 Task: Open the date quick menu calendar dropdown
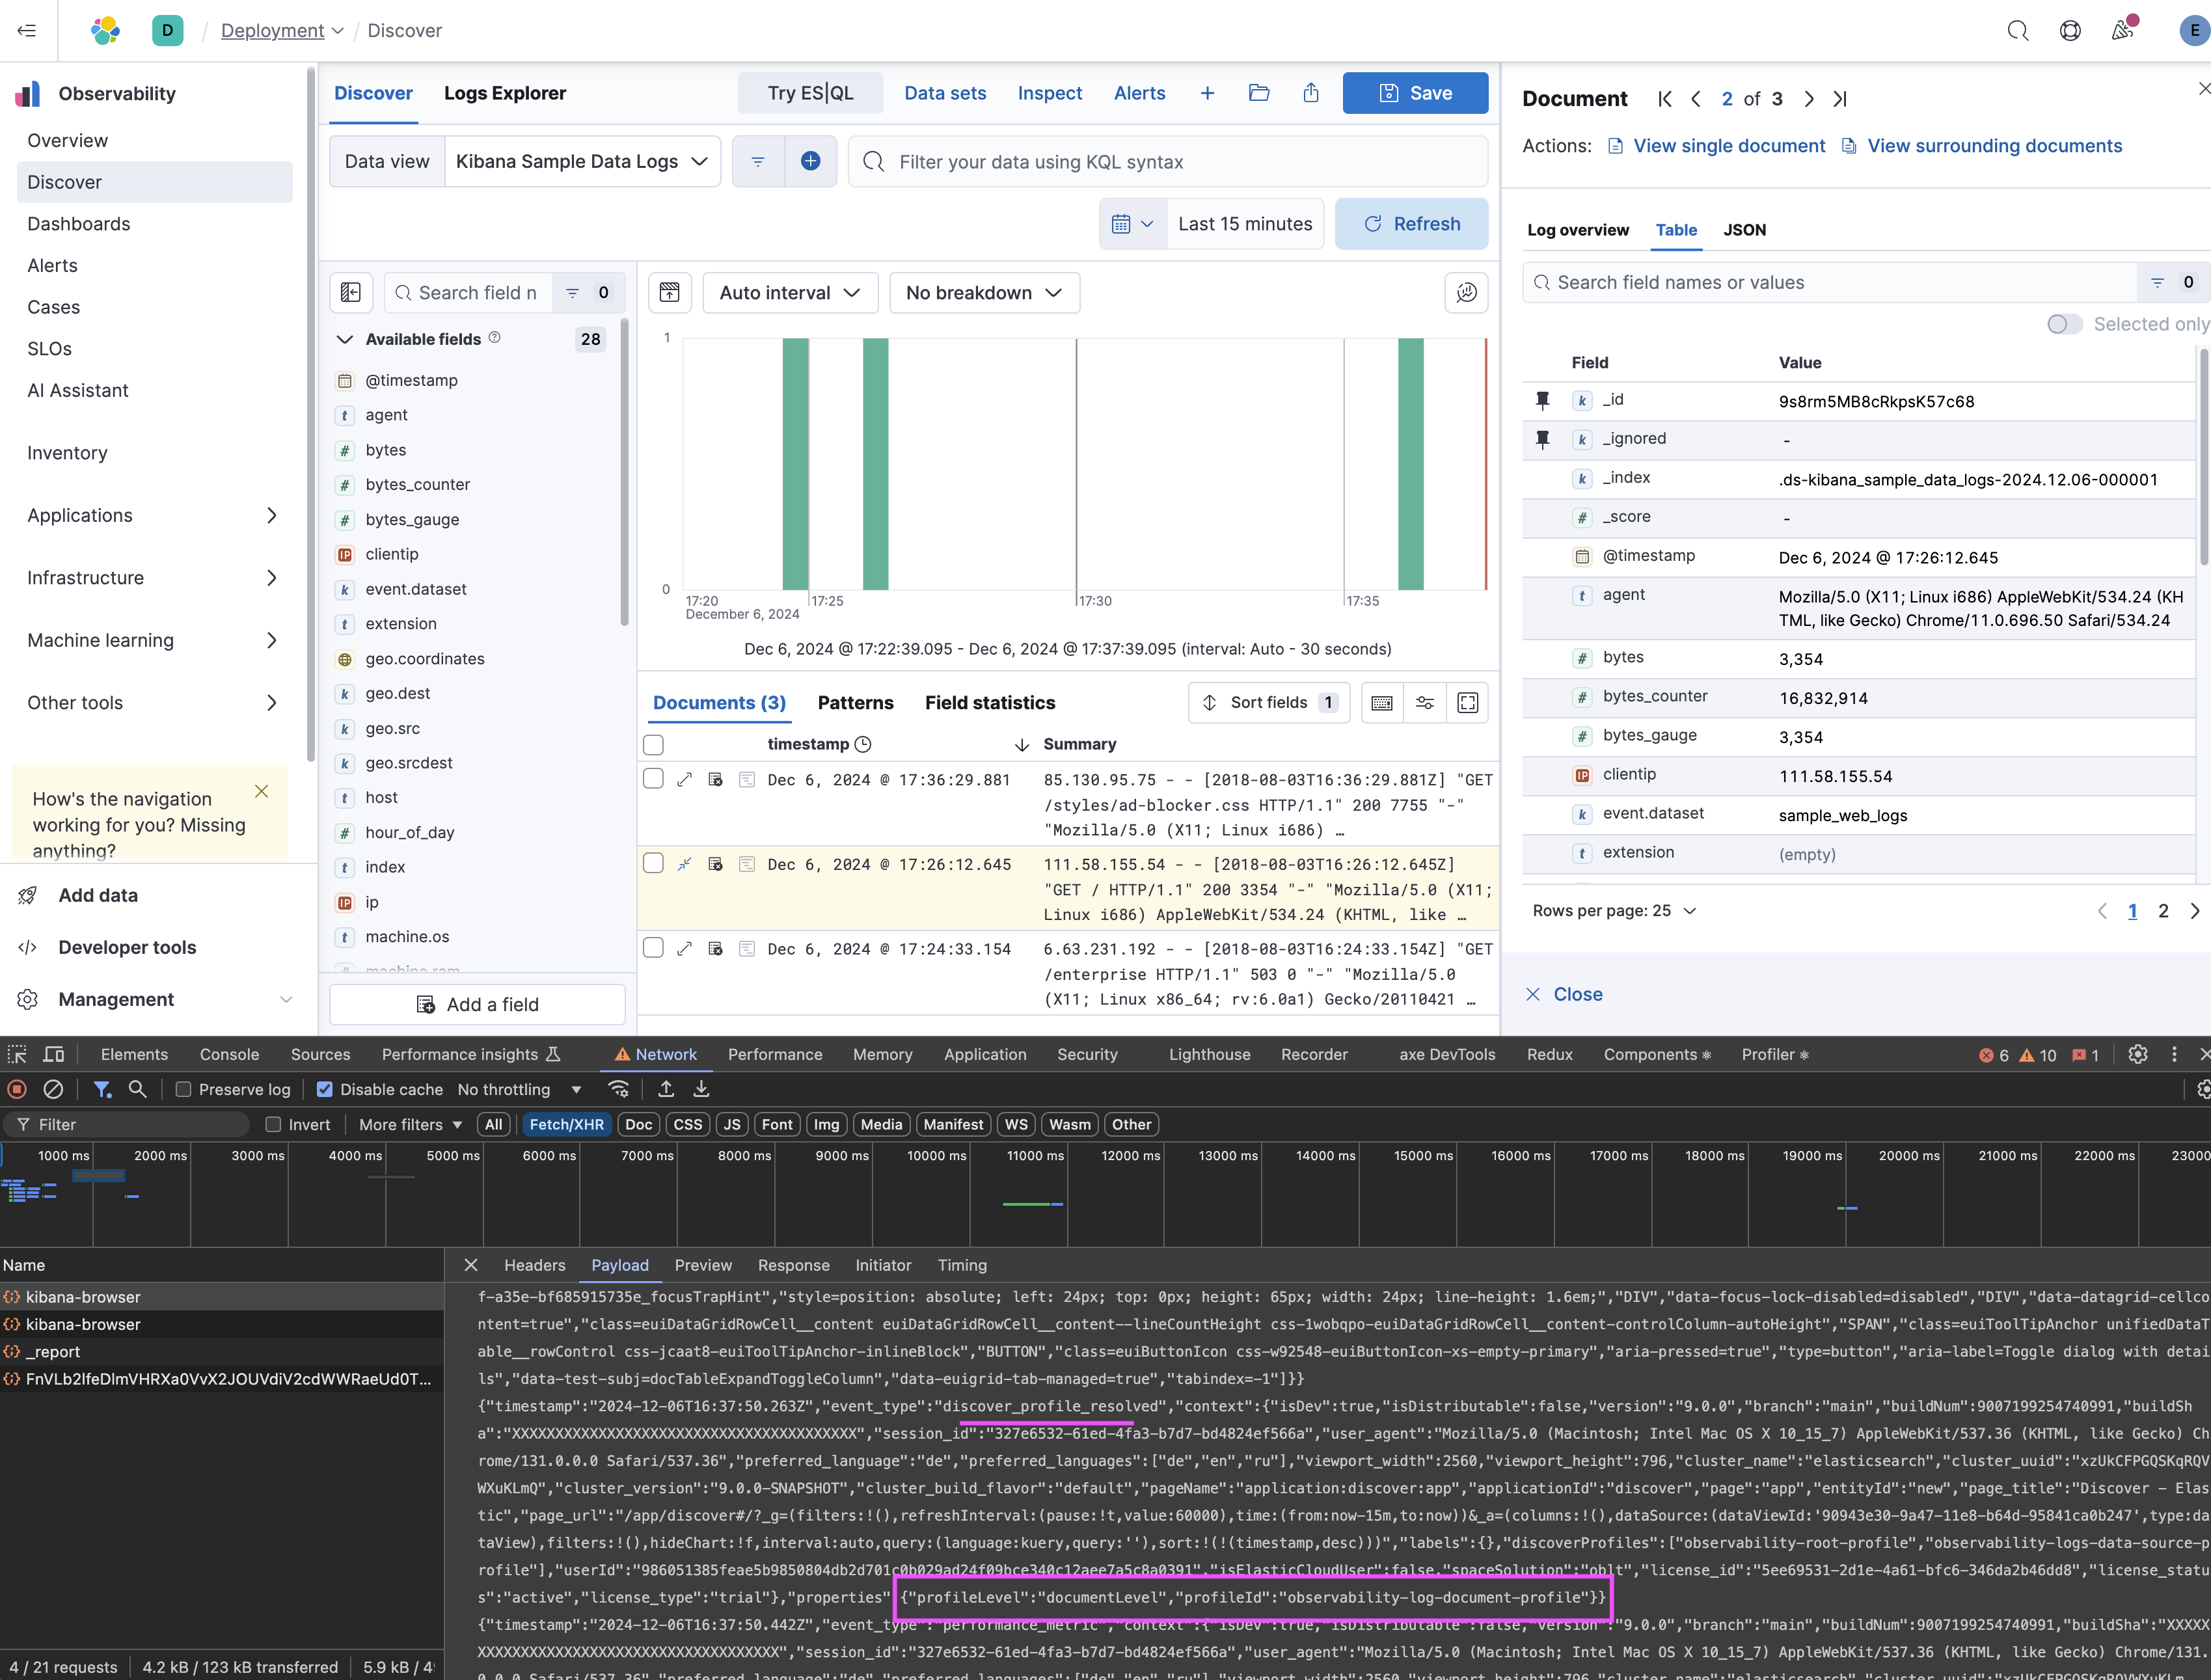click(x=1132, y=224)
